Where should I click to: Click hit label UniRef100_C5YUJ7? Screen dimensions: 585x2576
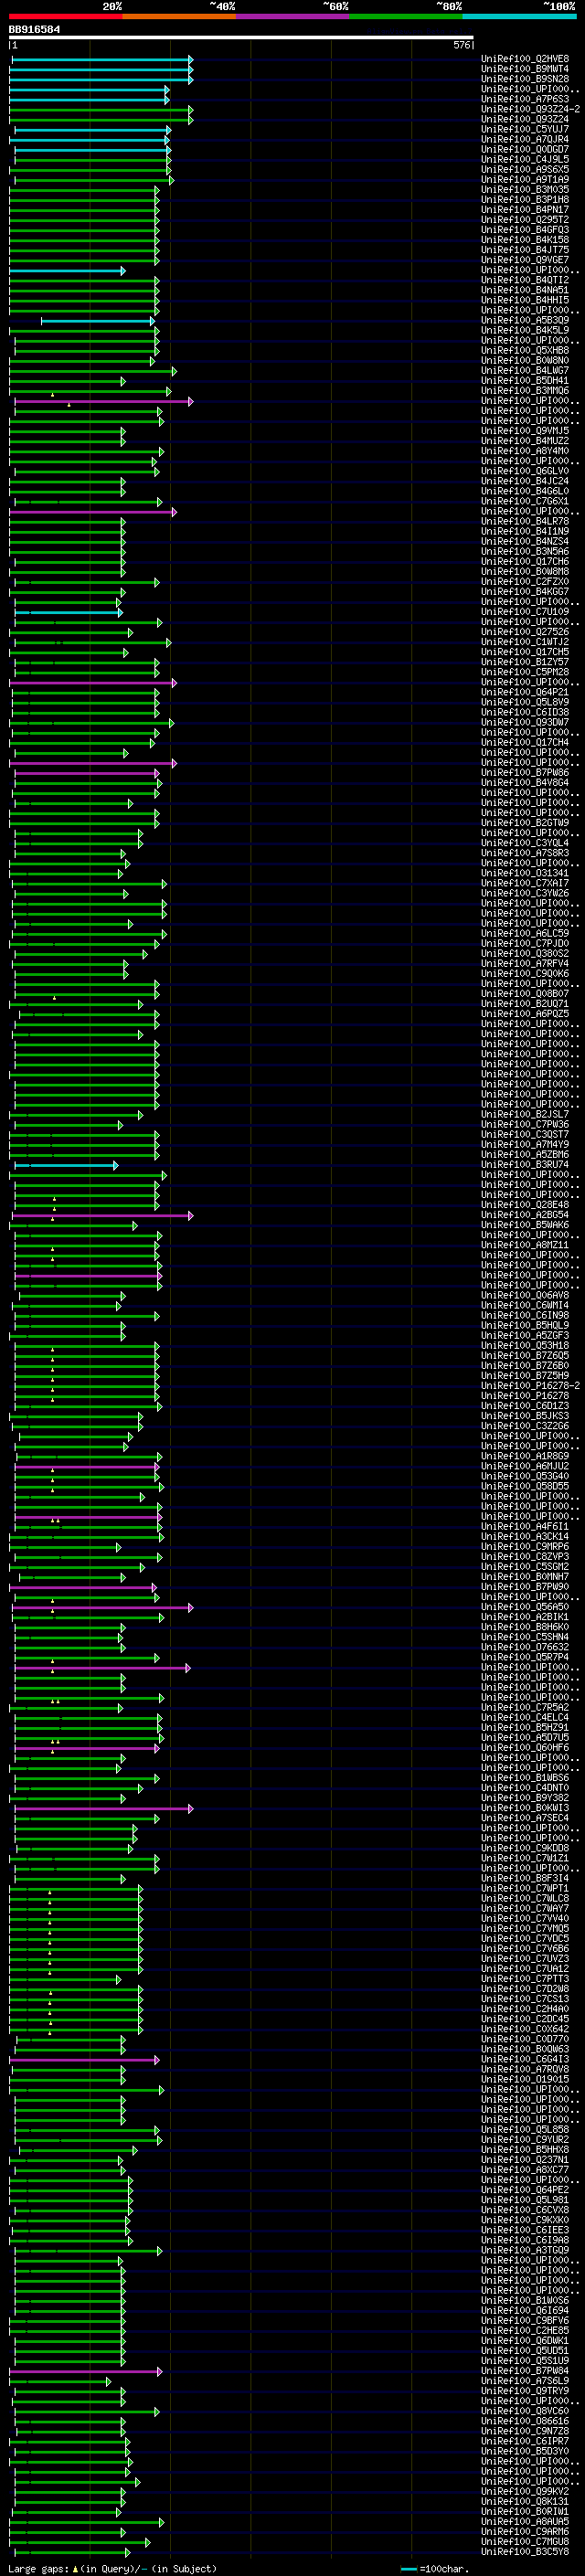(x=525, y=129)
